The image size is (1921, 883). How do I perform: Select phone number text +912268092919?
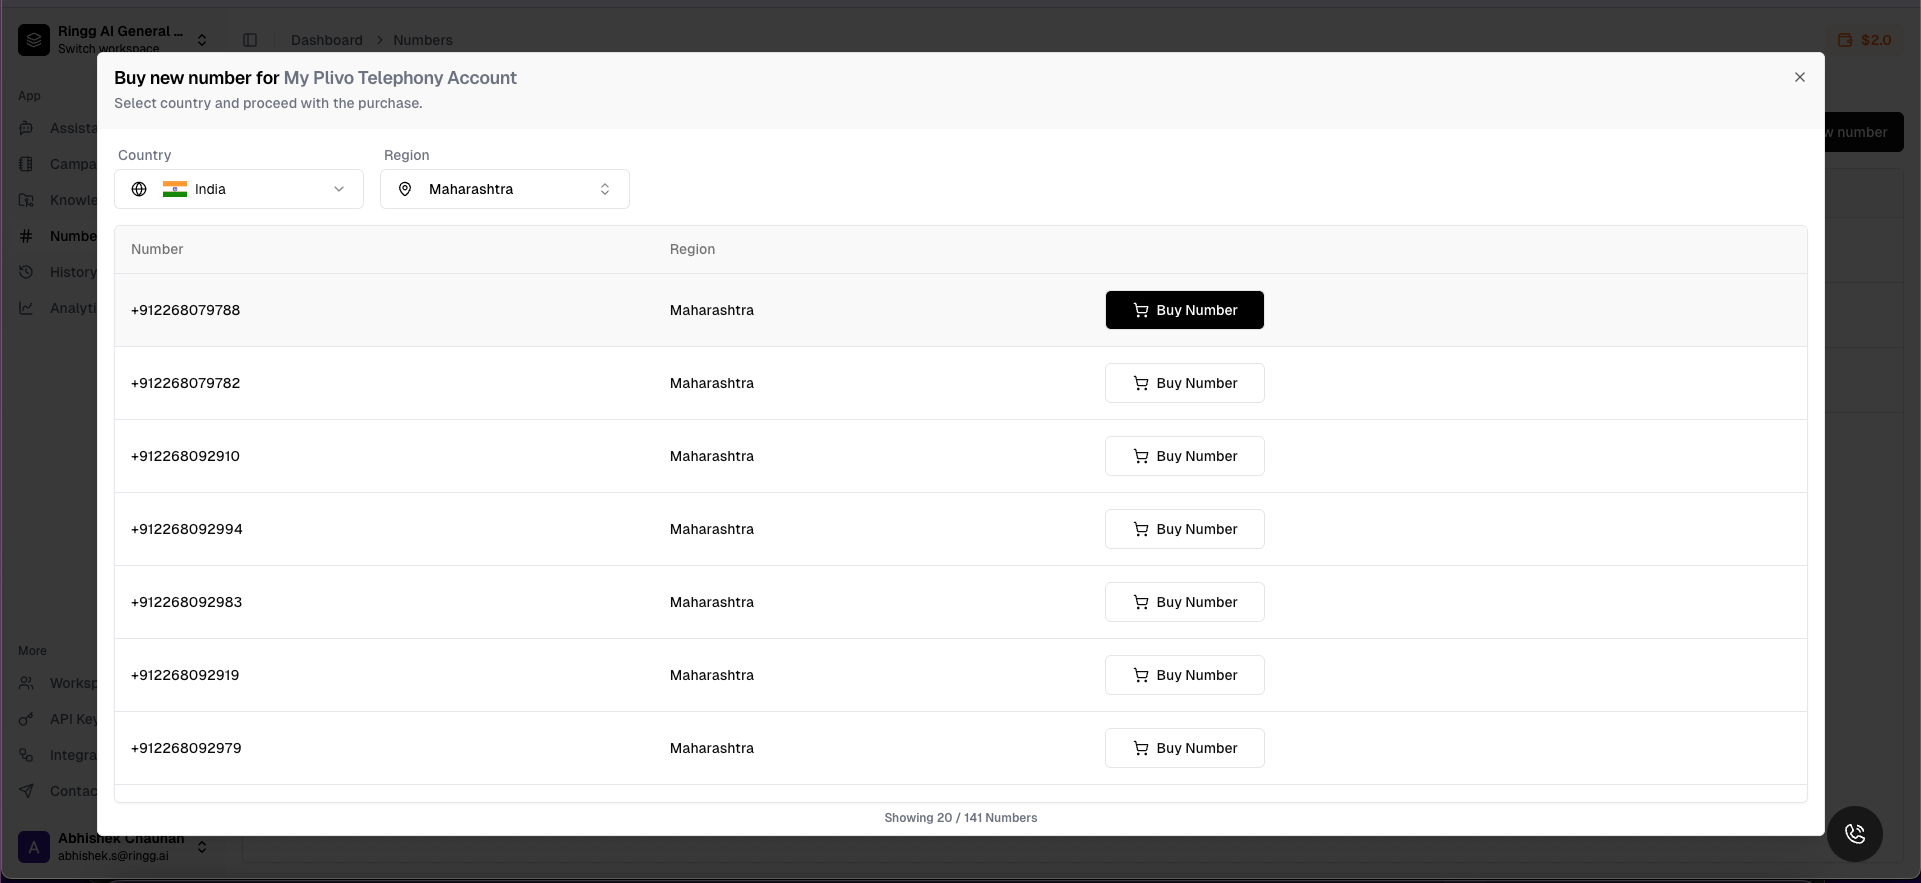point(185,675)
